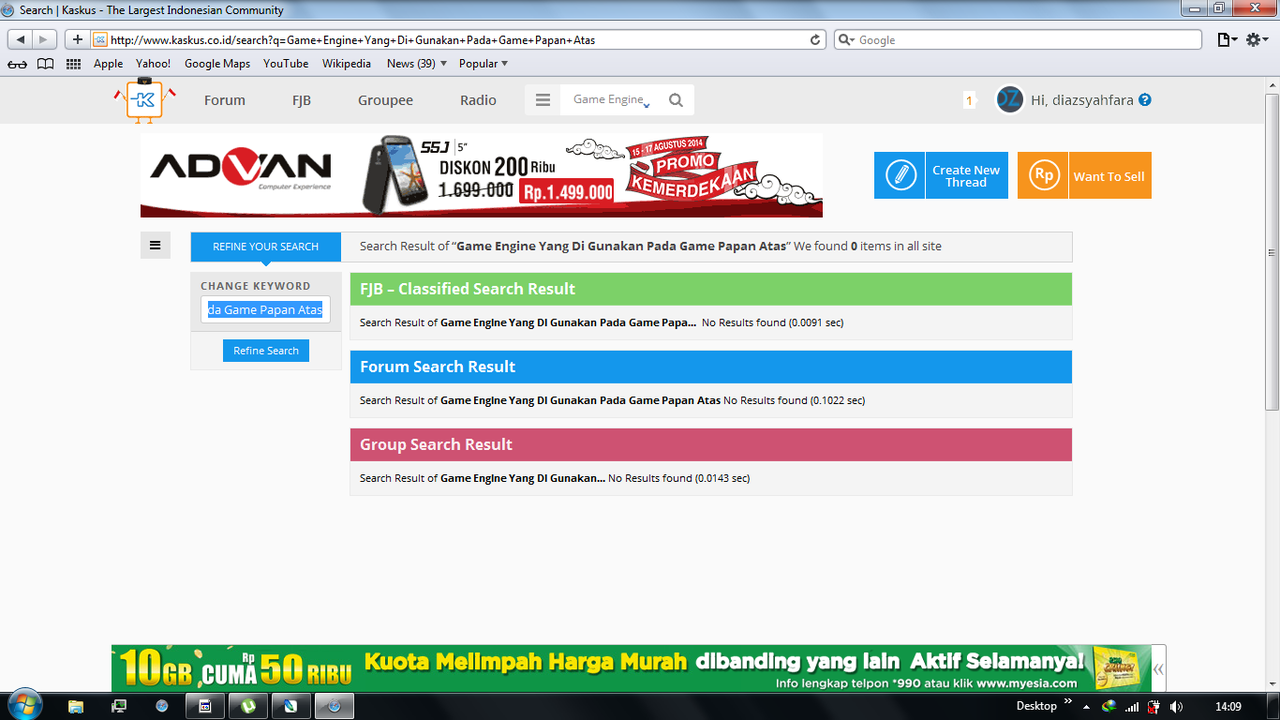Open the Advan promo banner ad
1280x720 pixels.
coord(481,175)
